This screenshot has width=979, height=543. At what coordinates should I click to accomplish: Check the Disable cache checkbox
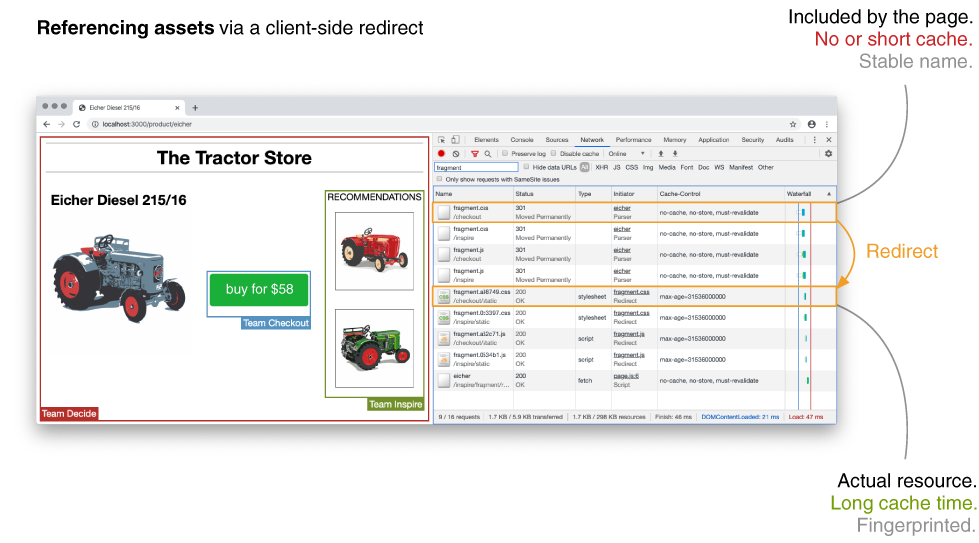pyautogui.click(x=554, y=154)
